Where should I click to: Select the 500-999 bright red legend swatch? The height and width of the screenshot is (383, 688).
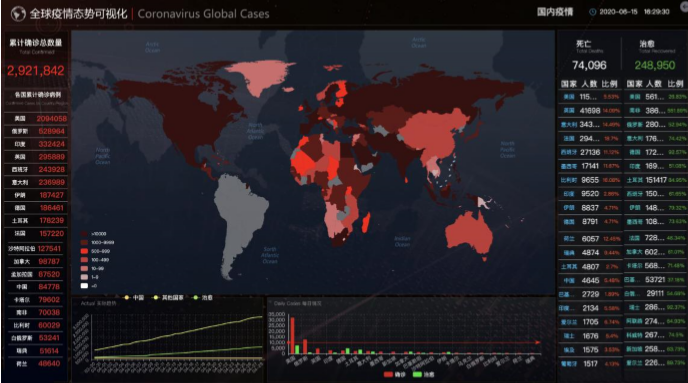click(x=84, y=251)
